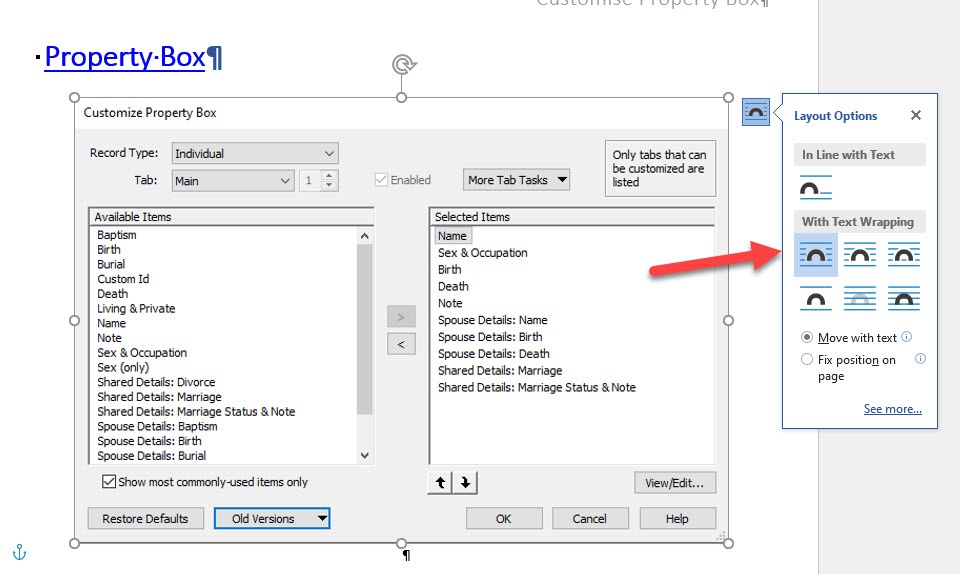
Task: Select Move with text radio button
Action: coord(807,337)
